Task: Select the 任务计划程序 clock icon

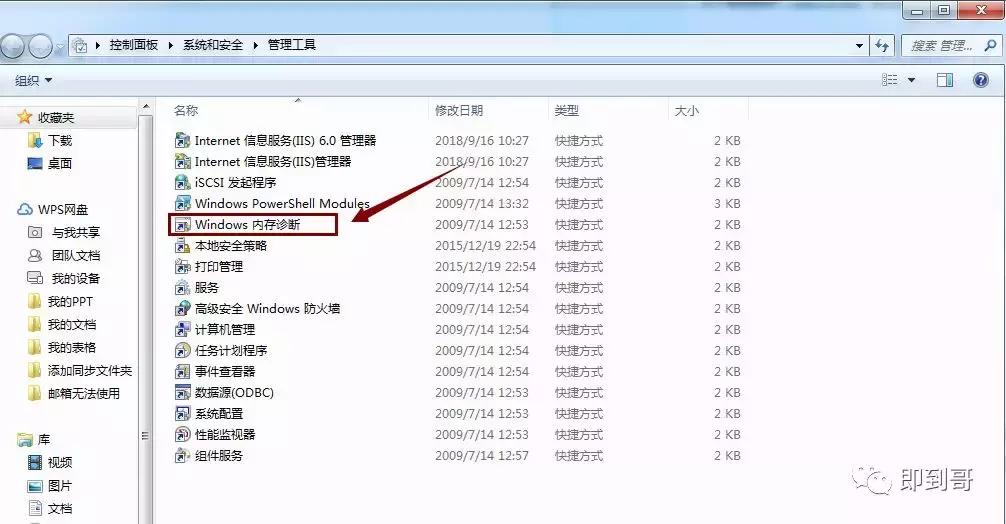Action: pos(183,351)
